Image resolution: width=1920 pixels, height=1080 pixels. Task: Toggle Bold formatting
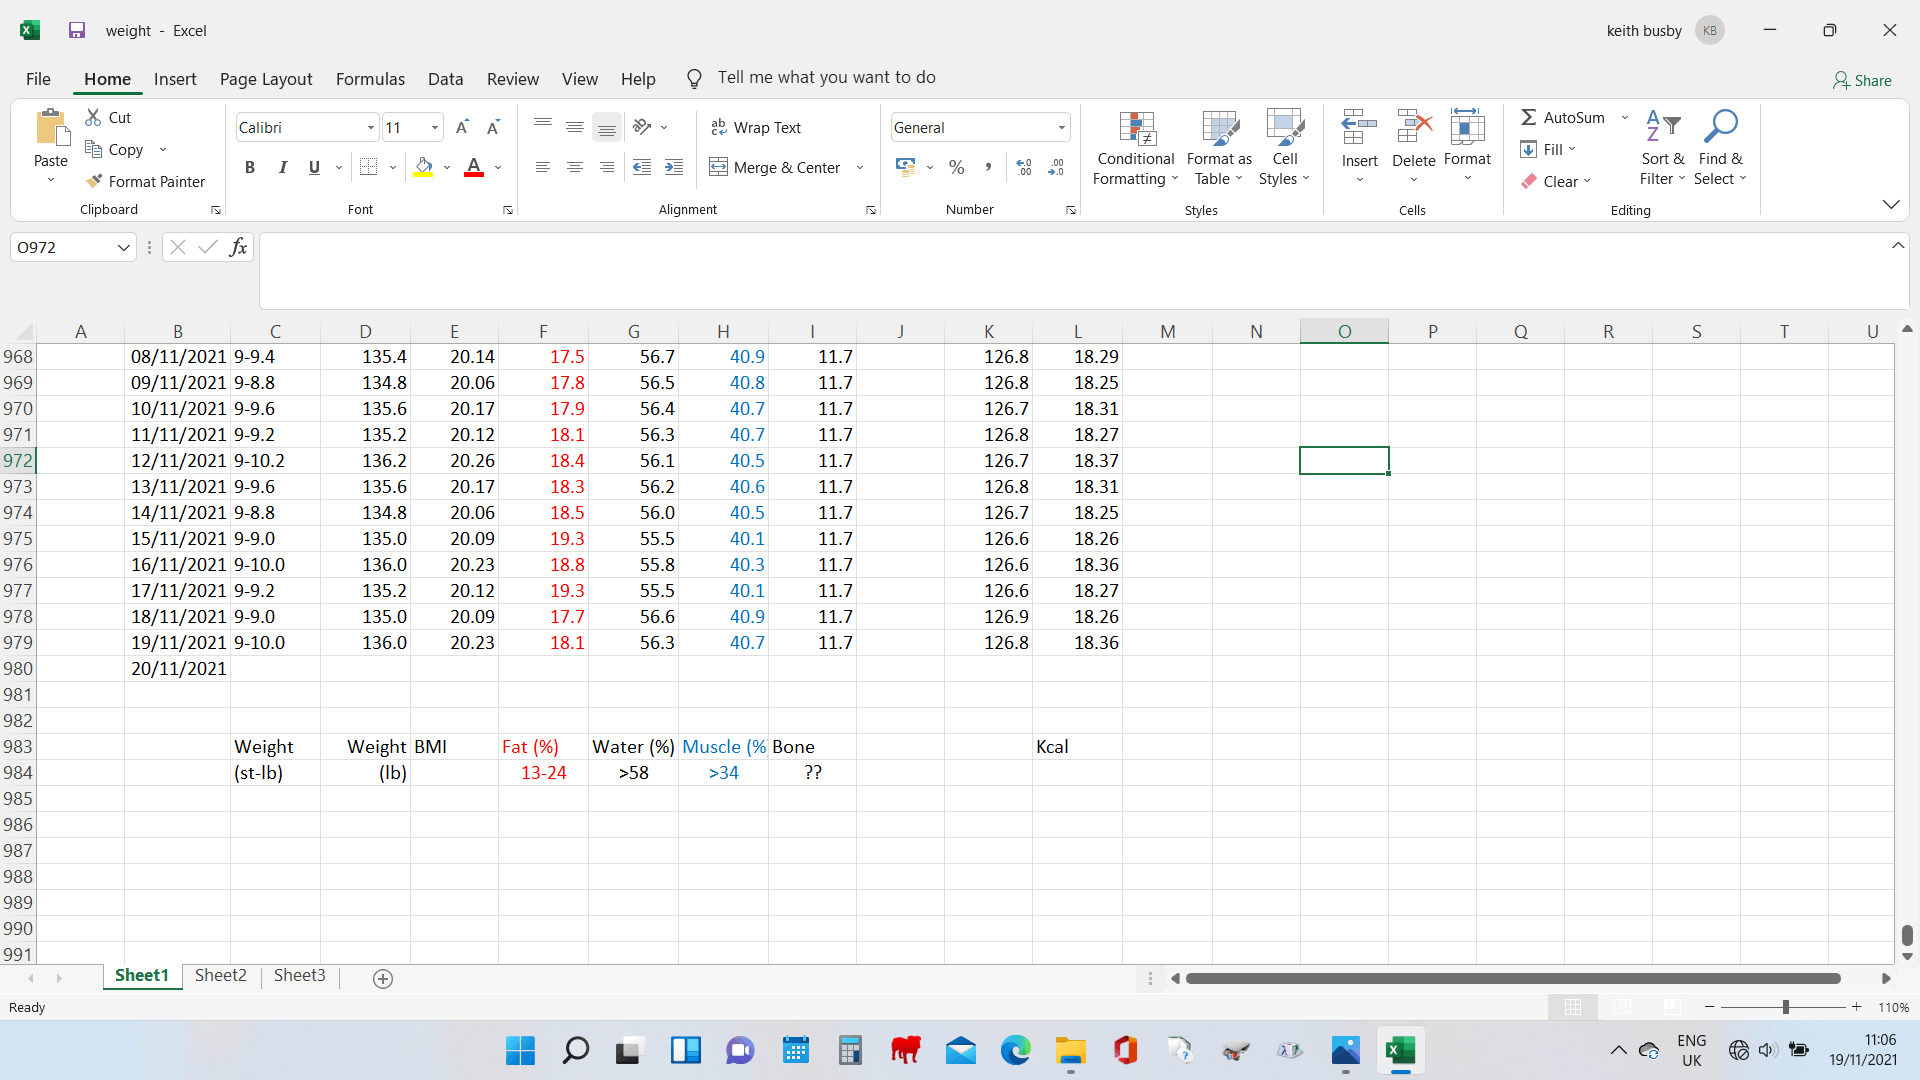click(250, 167)
